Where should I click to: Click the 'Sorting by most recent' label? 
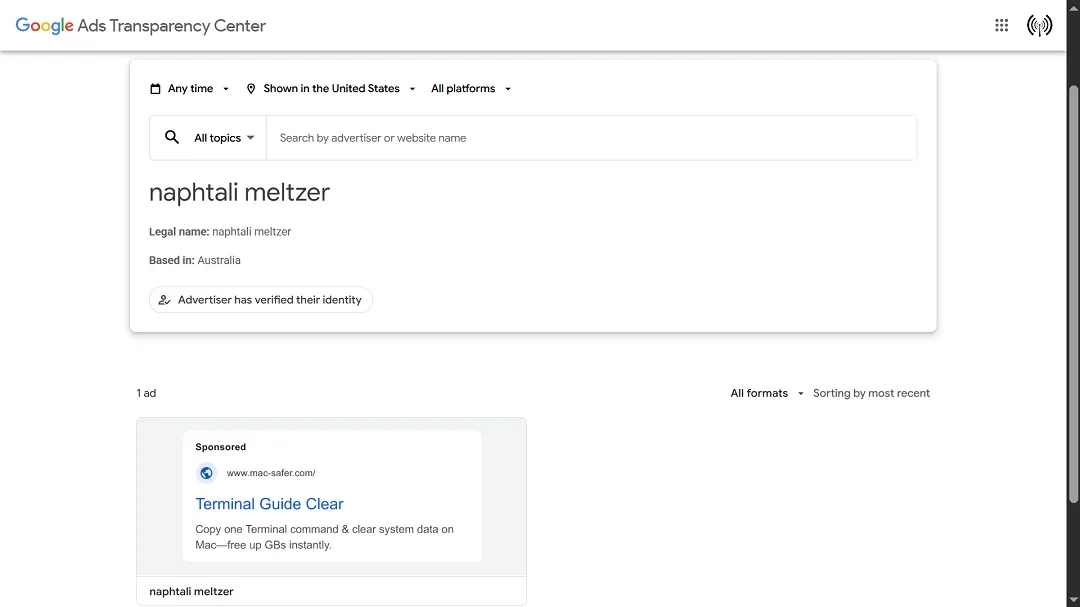871,393
